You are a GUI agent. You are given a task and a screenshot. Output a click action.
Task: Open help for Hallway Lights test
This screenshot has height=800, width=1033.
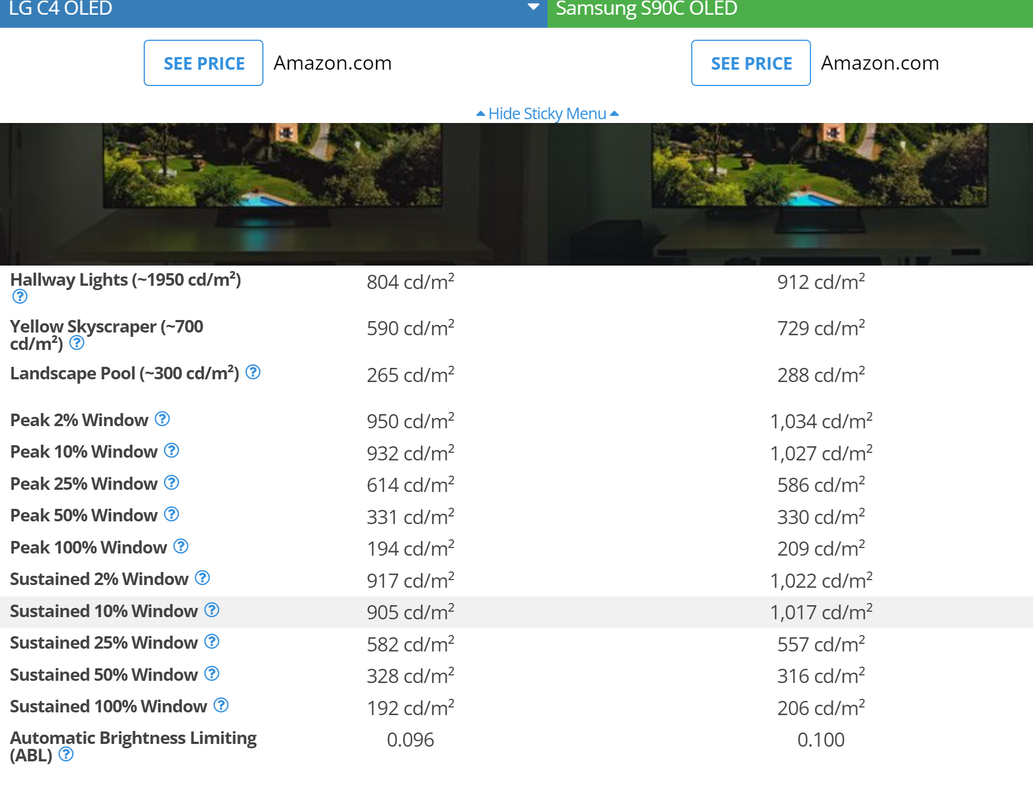(x=20, y=297)
